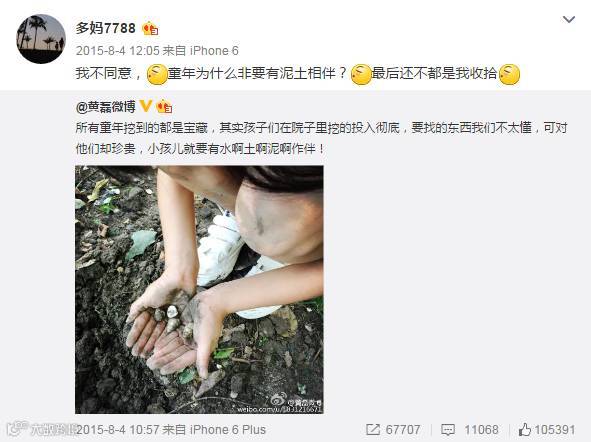Open 多妈7788 profile avatar
The height and width of the screenshot is (442, 591).
pyautogui.click(x=41, y=39)
